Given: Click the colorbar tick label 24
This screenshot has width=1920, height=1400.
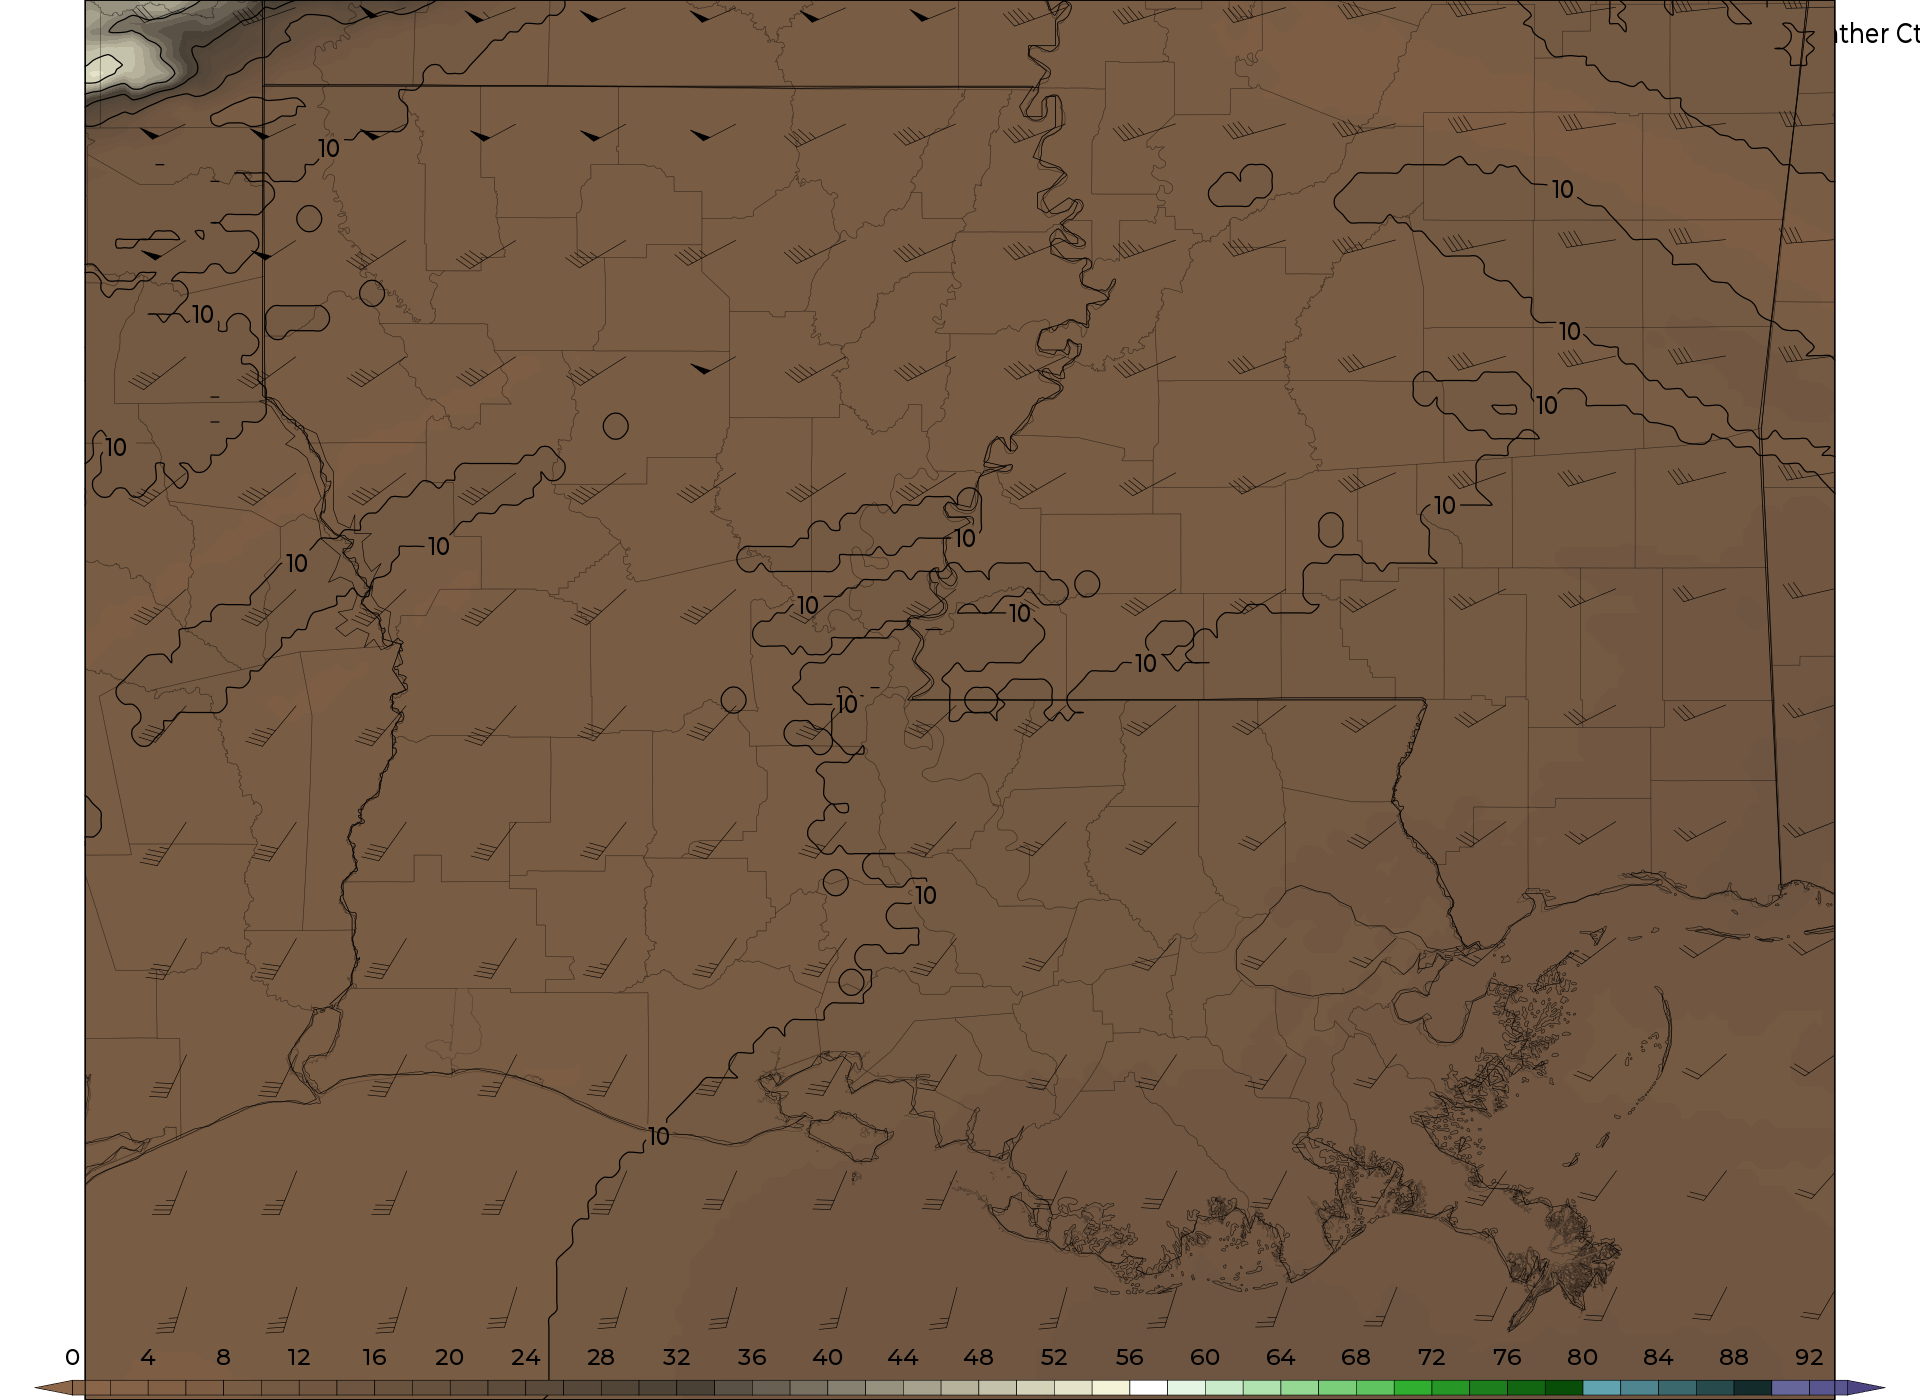Looking at the screenshot, I should click(x=525, y=1357).
